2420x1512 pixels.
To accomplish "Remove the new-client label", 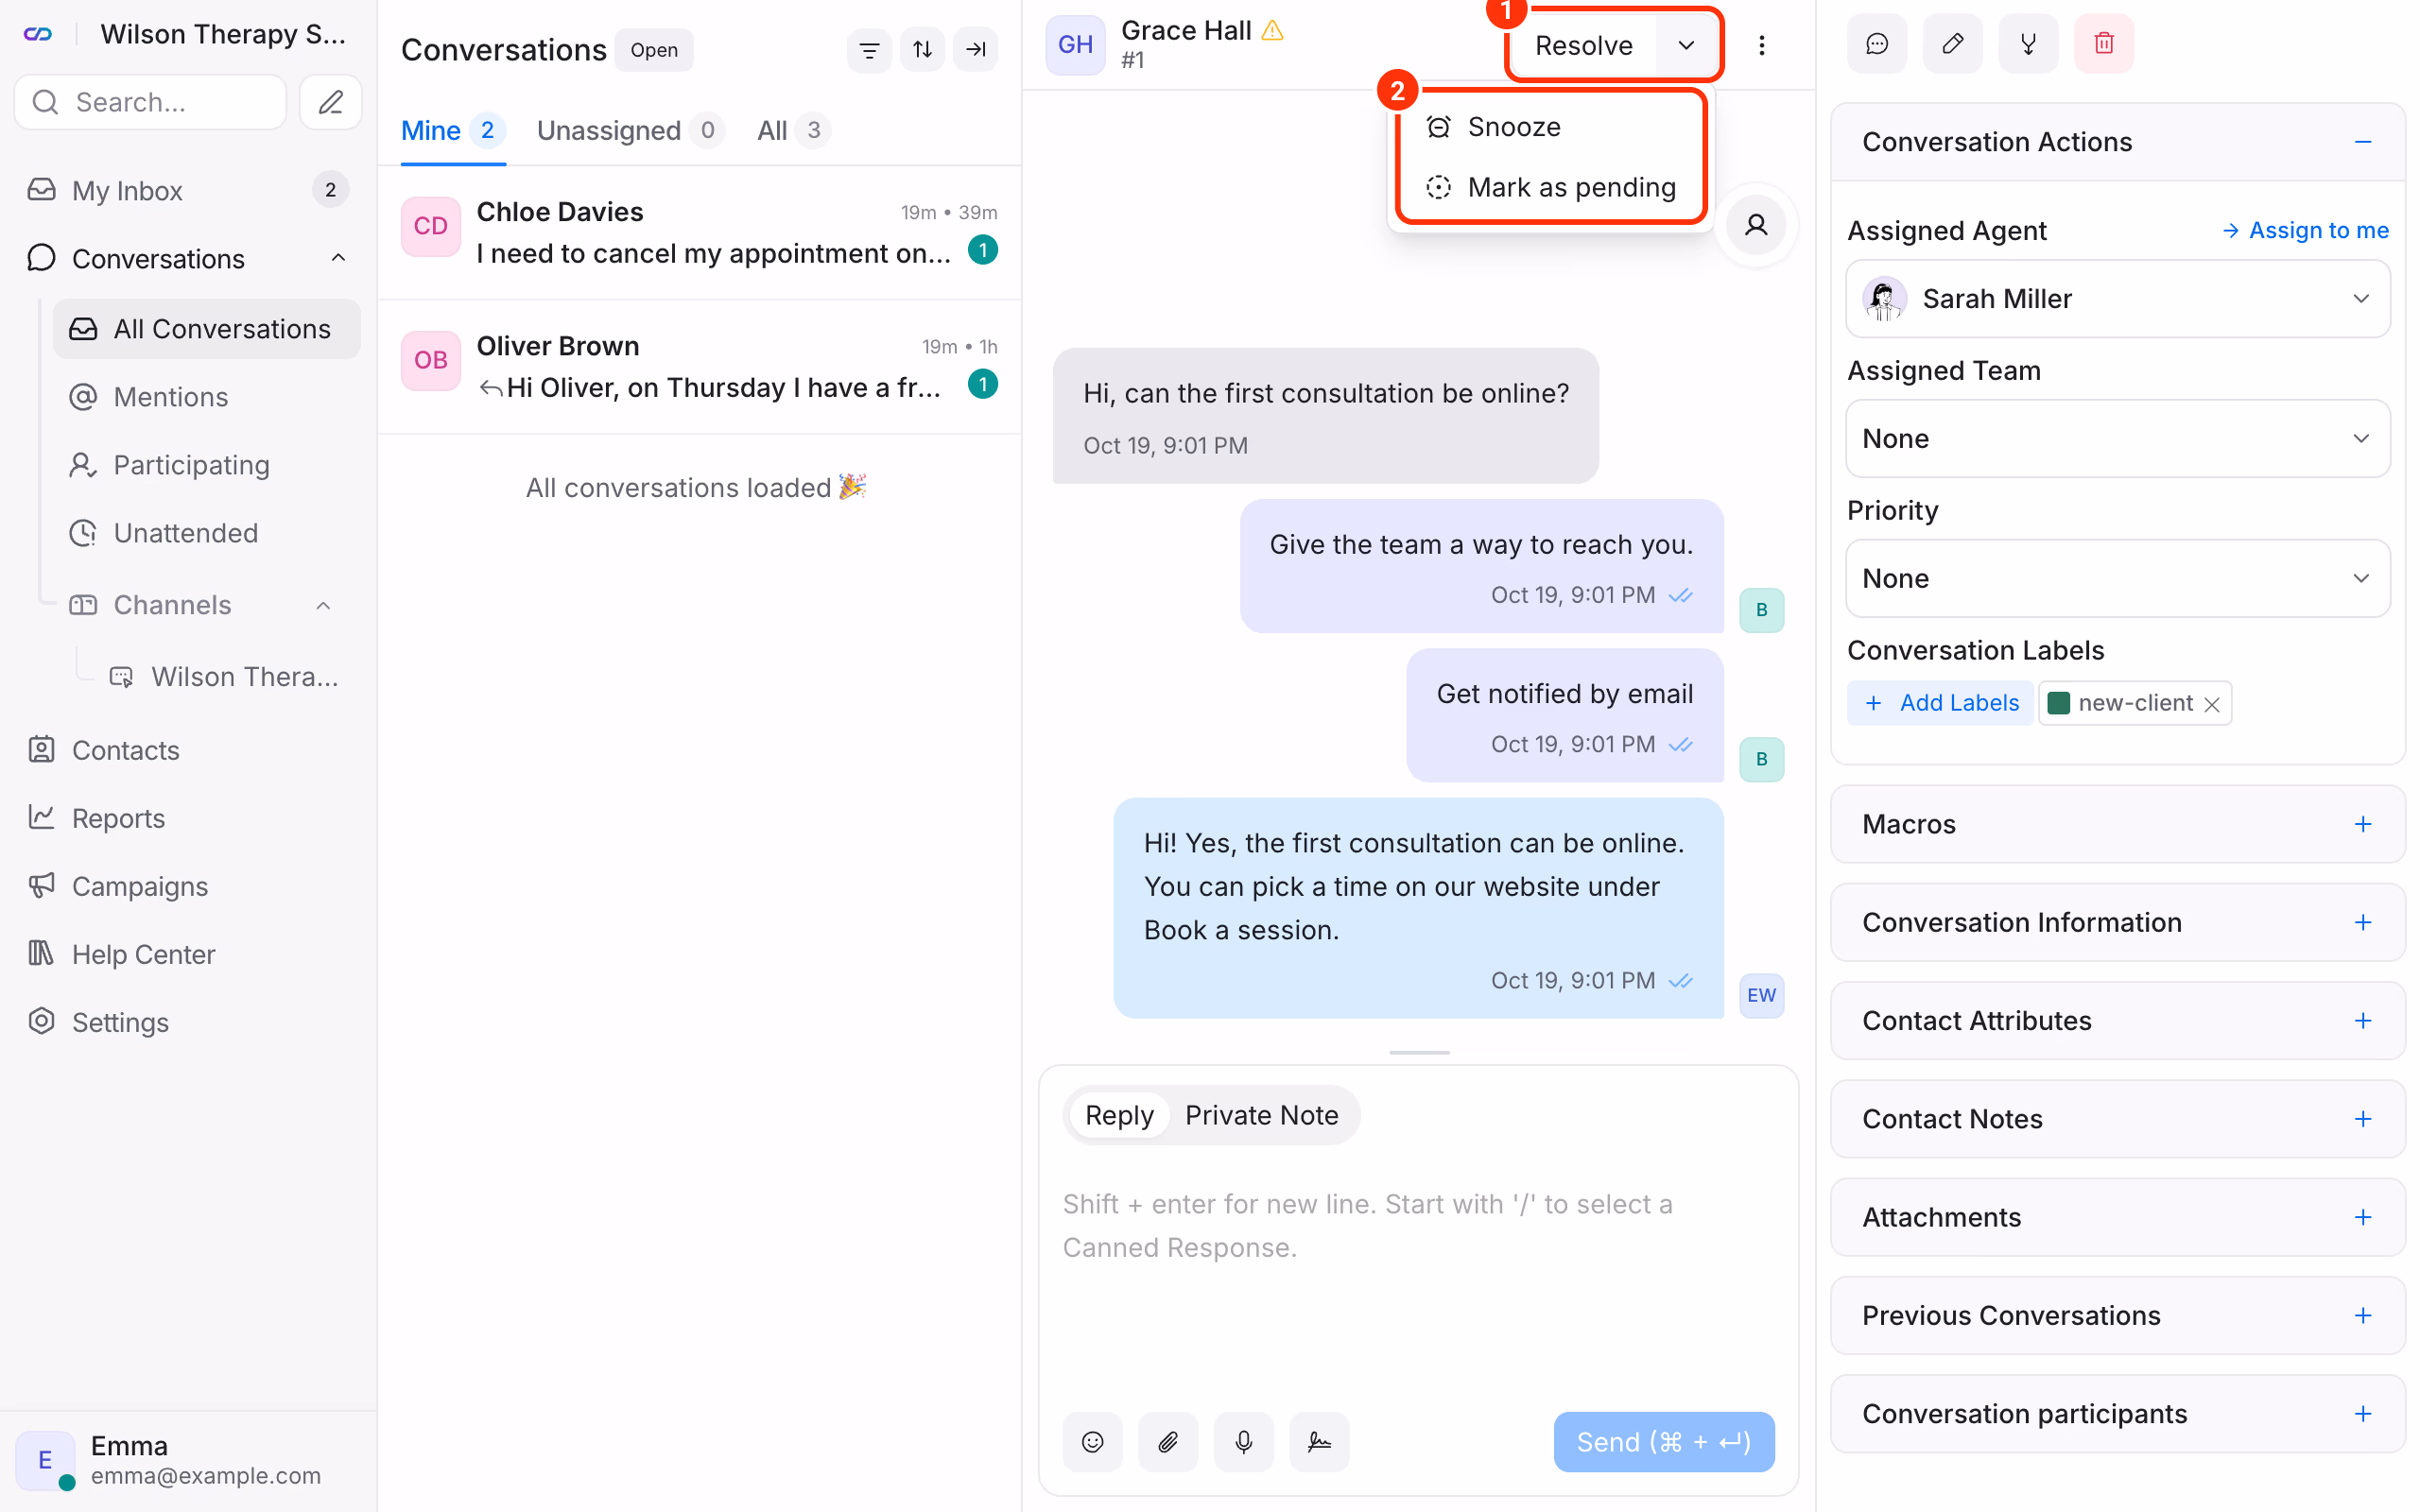I will click(2212, 704).
